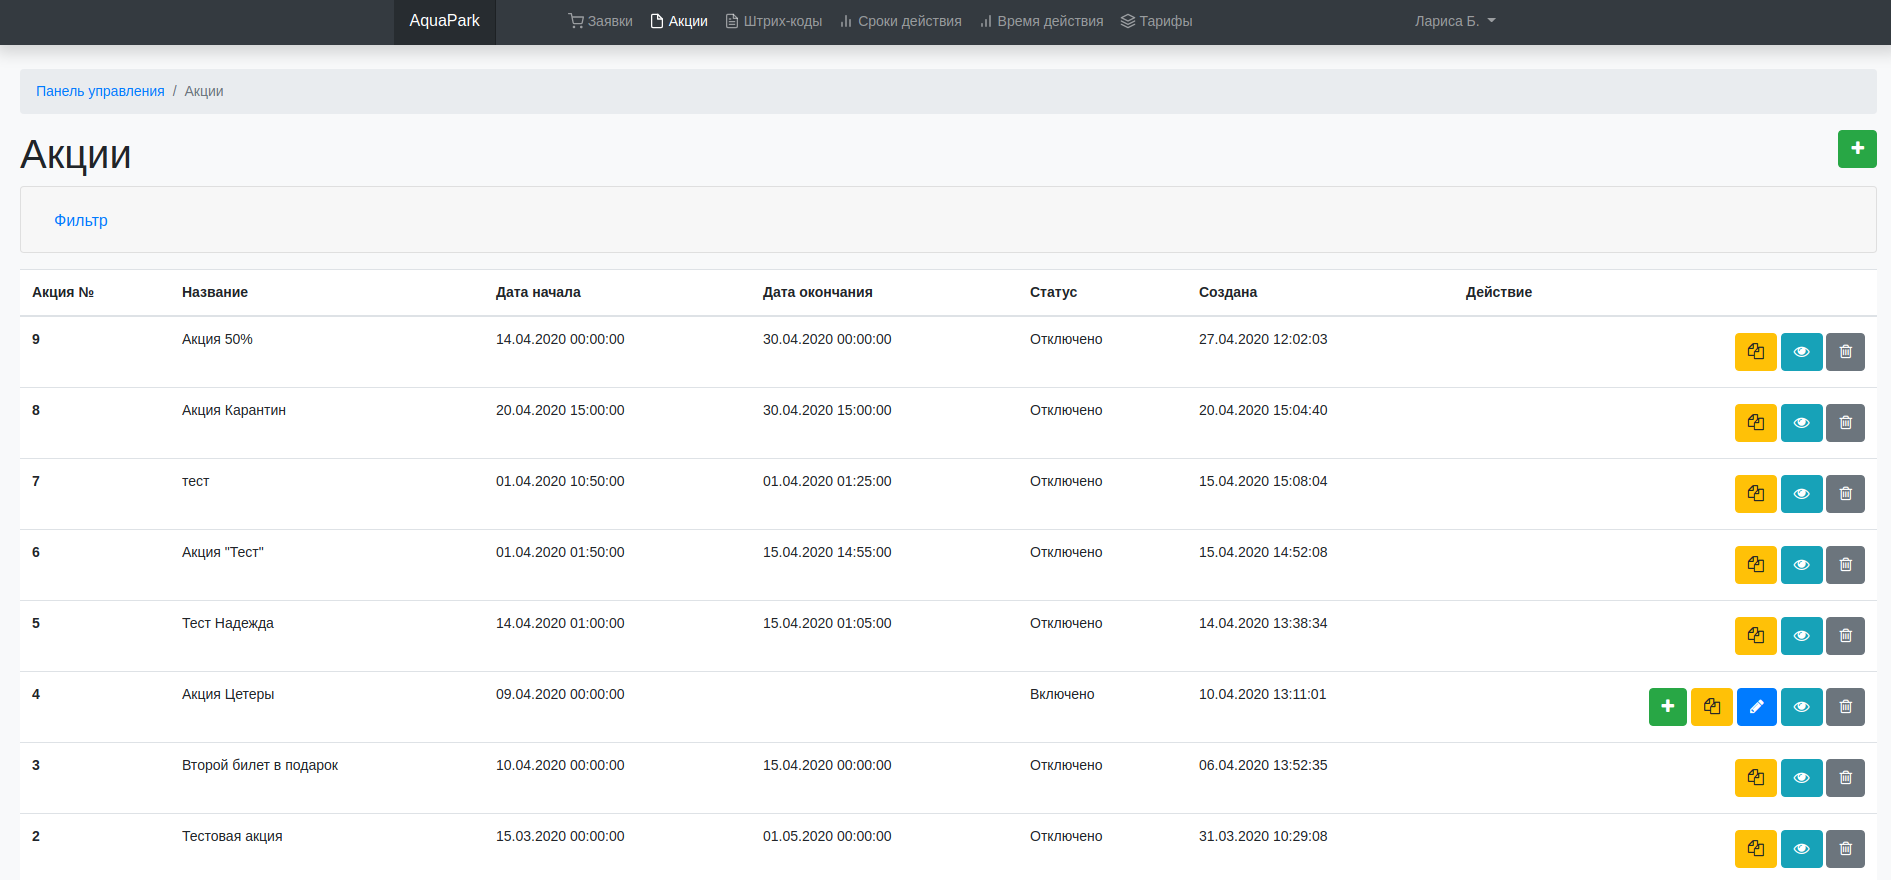
Task: Click the Панель управления breadcrumb link
Action: pos(100,91)
